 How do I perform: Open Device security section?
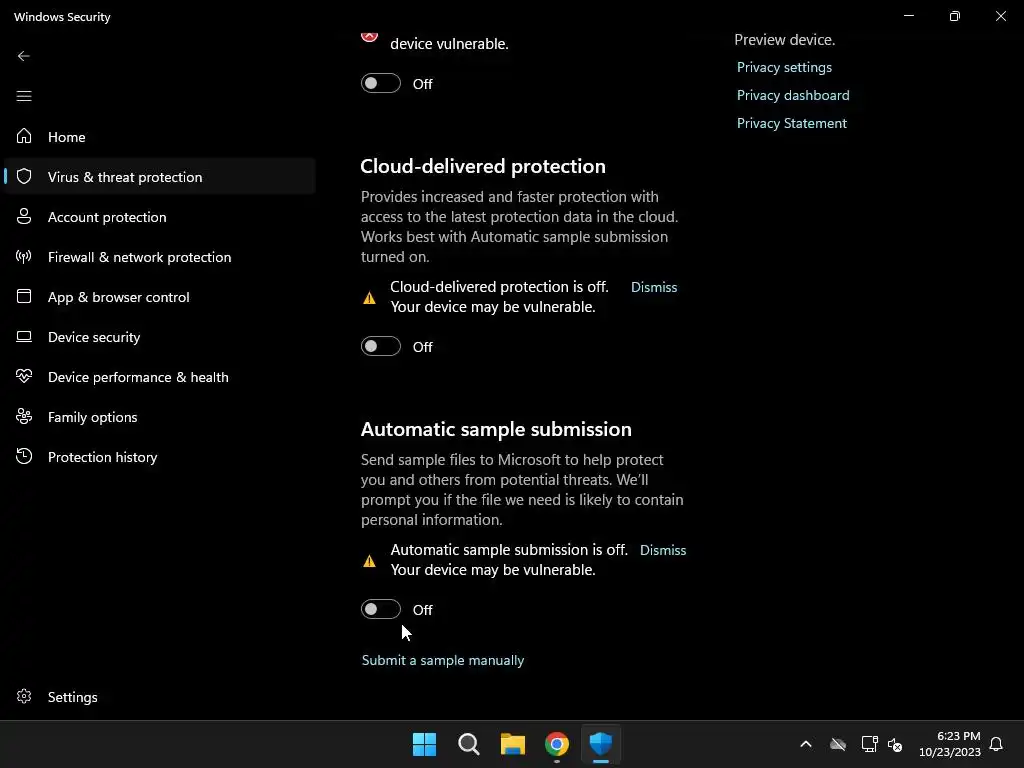(x=160, y=336)
